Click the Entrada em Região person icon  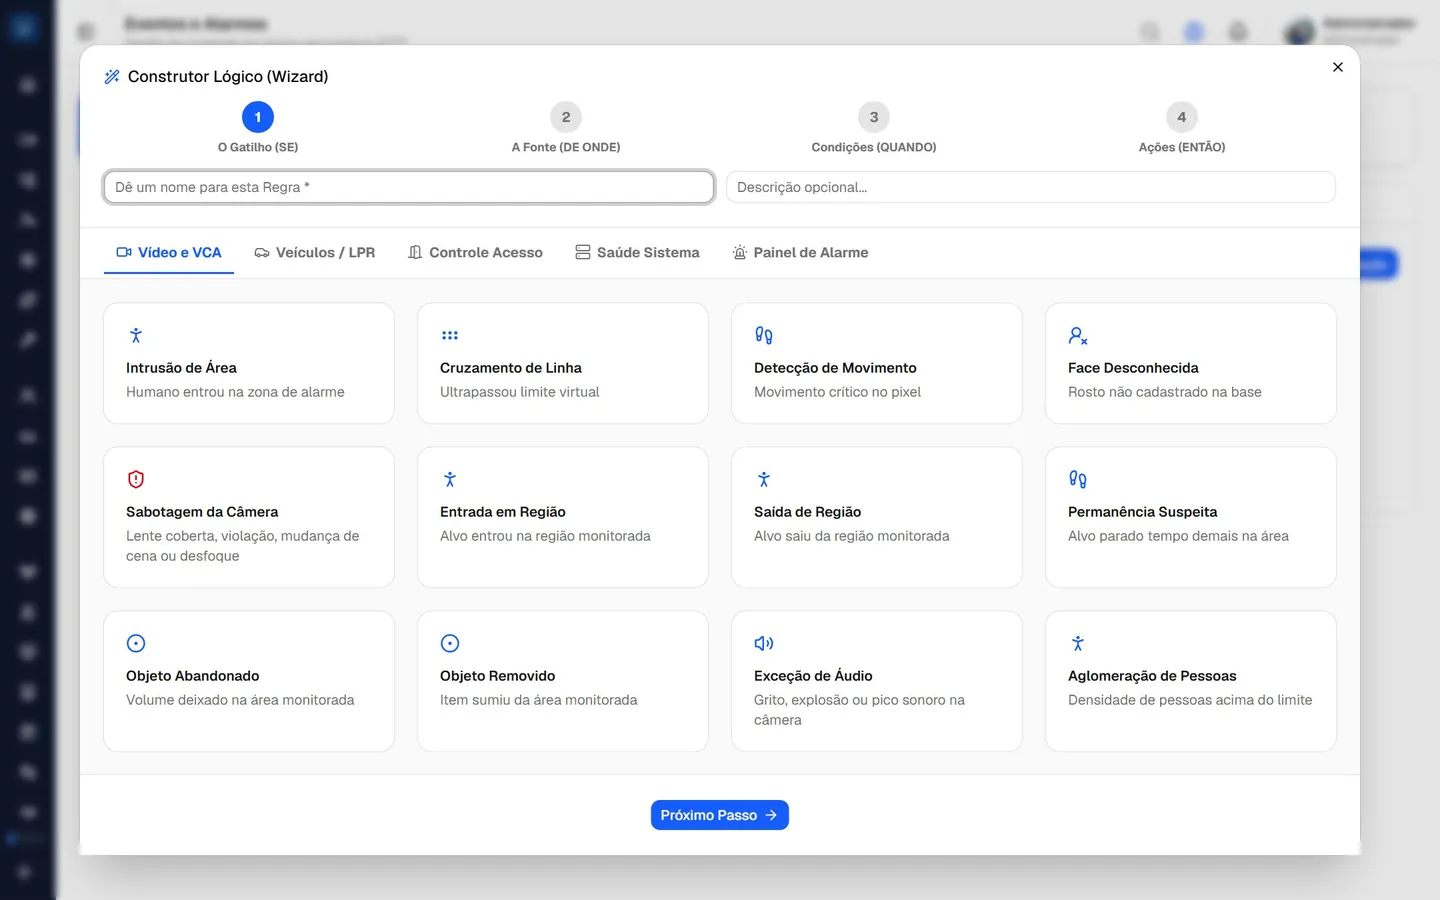pyautogui.click(x=450, y=480)
